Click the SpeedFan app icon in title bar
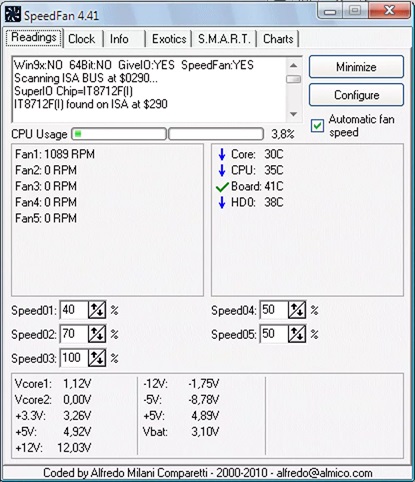The height and width of the screenshot is (482, 415). pyautogui.click(x=13, y=15)
